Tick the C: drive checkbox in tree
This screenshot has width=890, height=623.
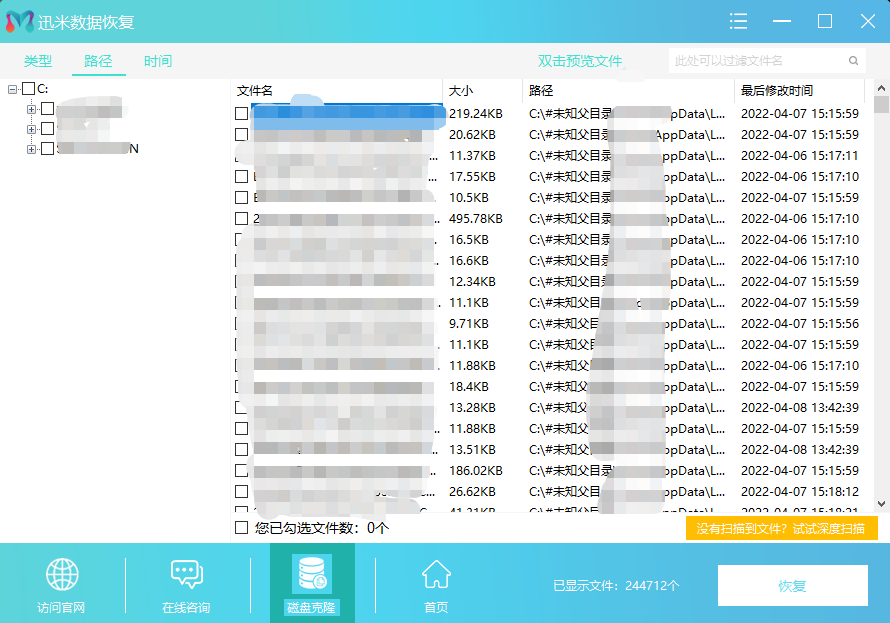pos(28,89)
